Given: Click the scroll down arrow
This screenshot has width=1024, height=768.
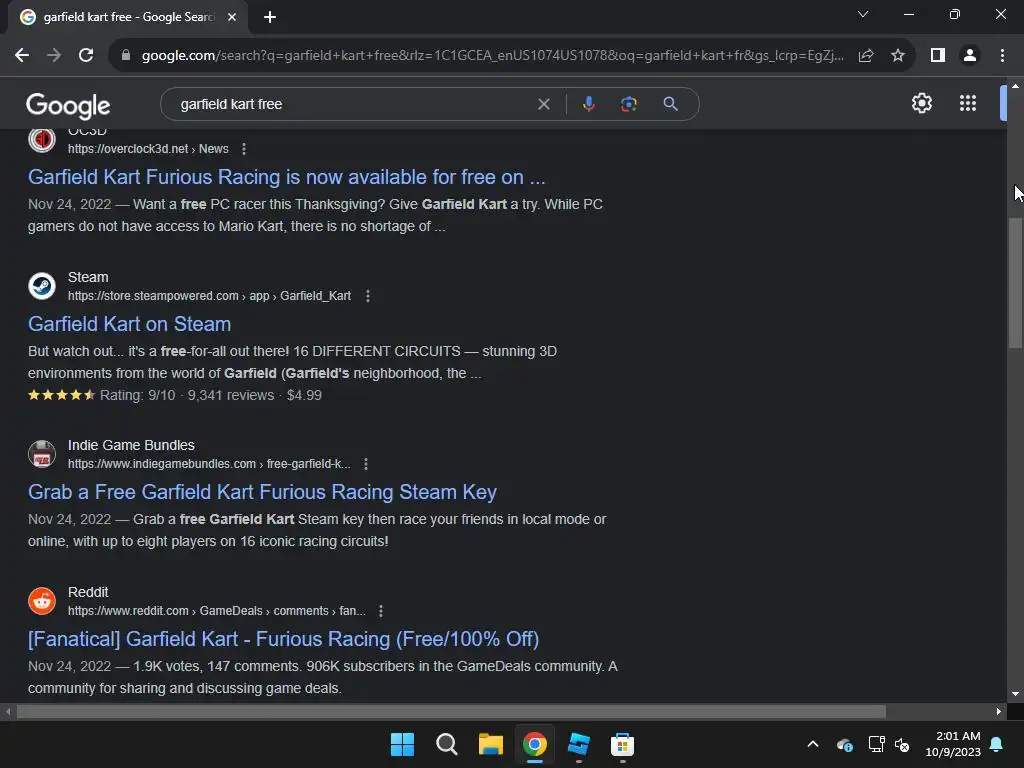Looking at the screenshot, I should (x=1015, y=694).
